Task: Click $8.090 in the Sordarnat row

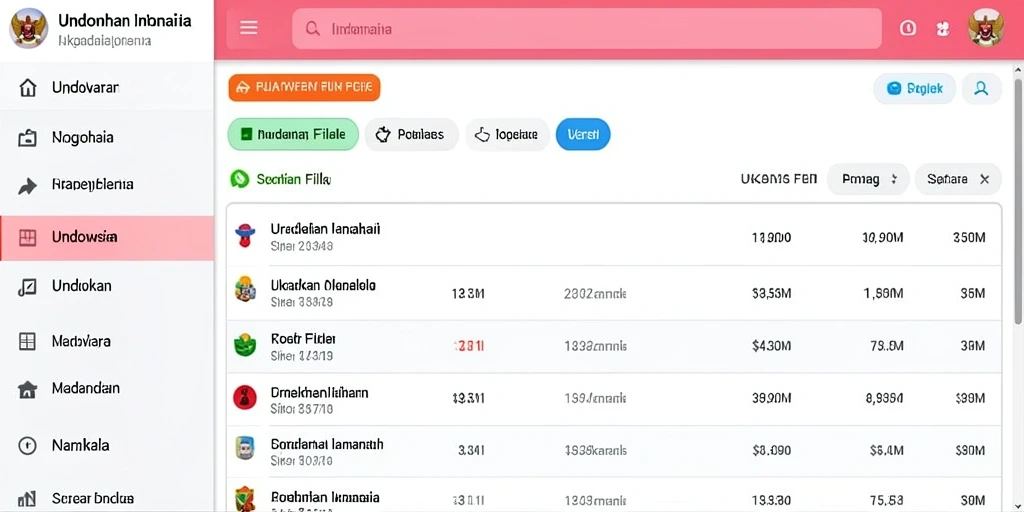Action: tap(771, 451)
